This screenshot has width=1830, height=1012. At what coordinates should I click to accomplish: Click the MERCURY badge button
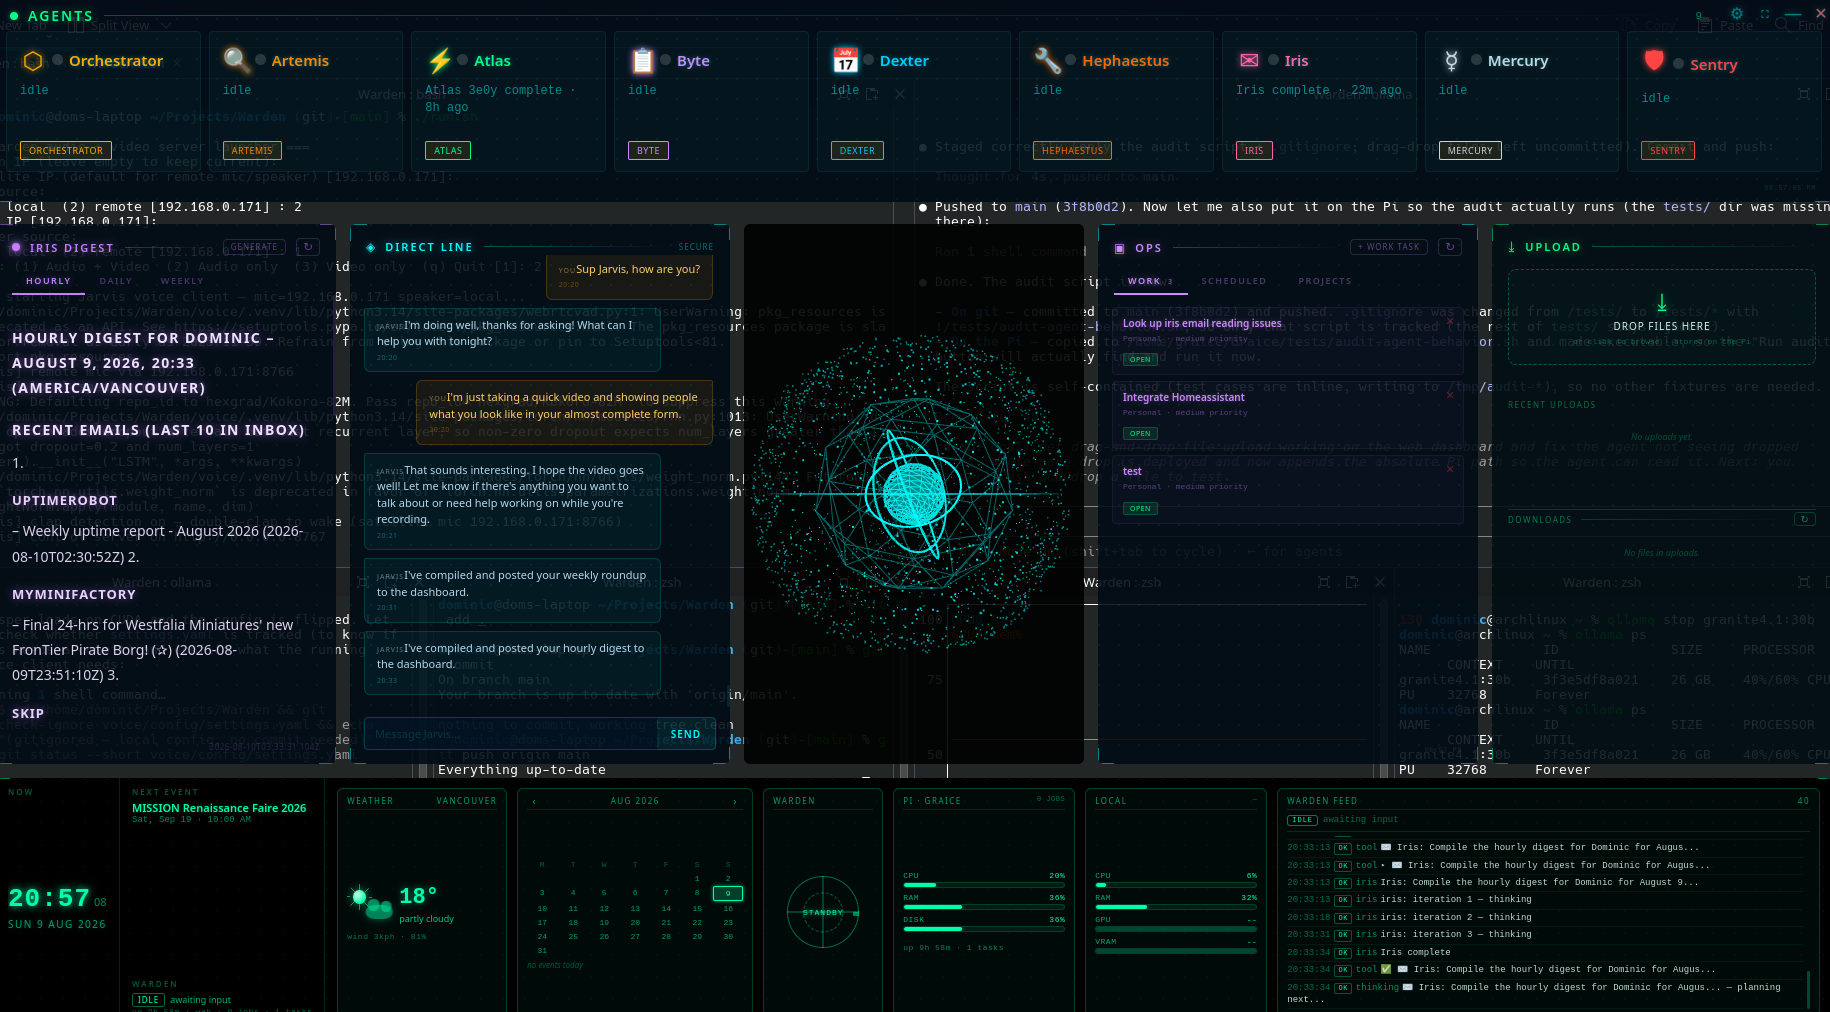pos(1470,150)
